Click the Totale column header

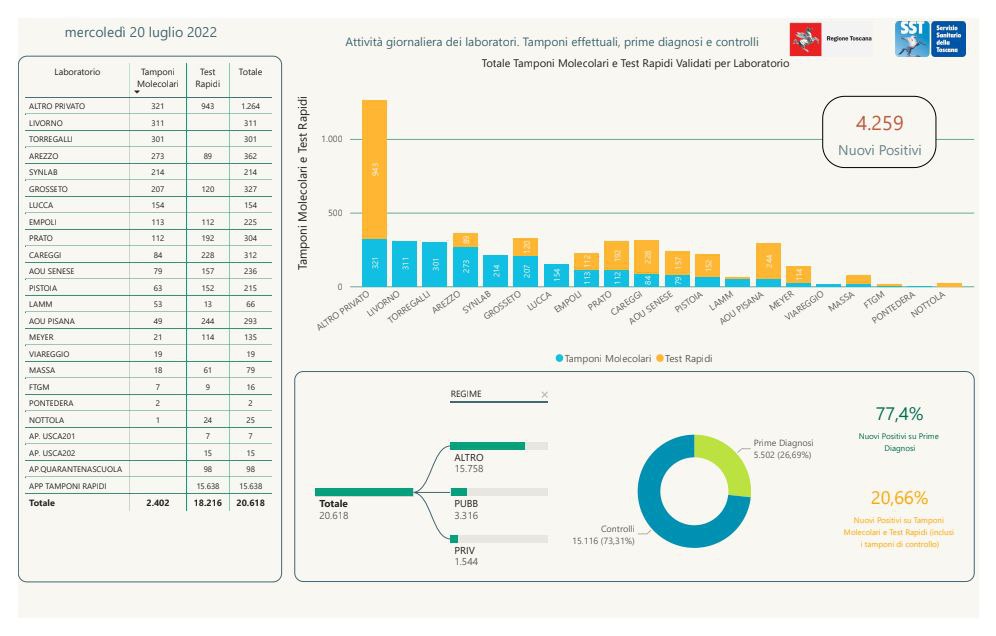click(x=250, y=72)
